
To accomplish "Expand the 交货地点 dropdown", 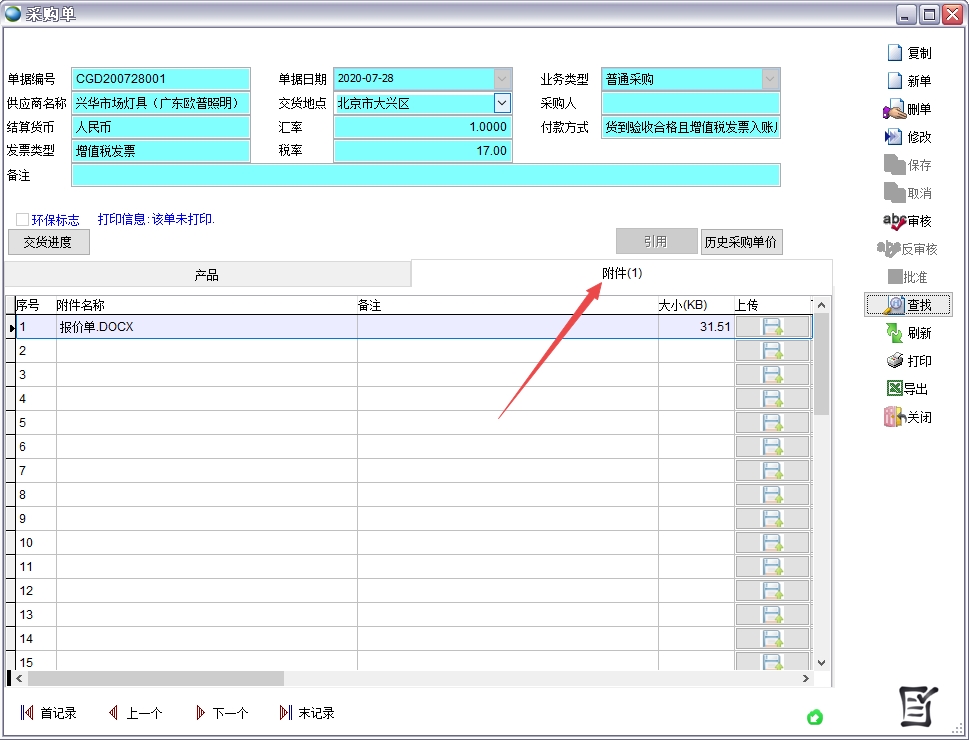I will (502, 103).
